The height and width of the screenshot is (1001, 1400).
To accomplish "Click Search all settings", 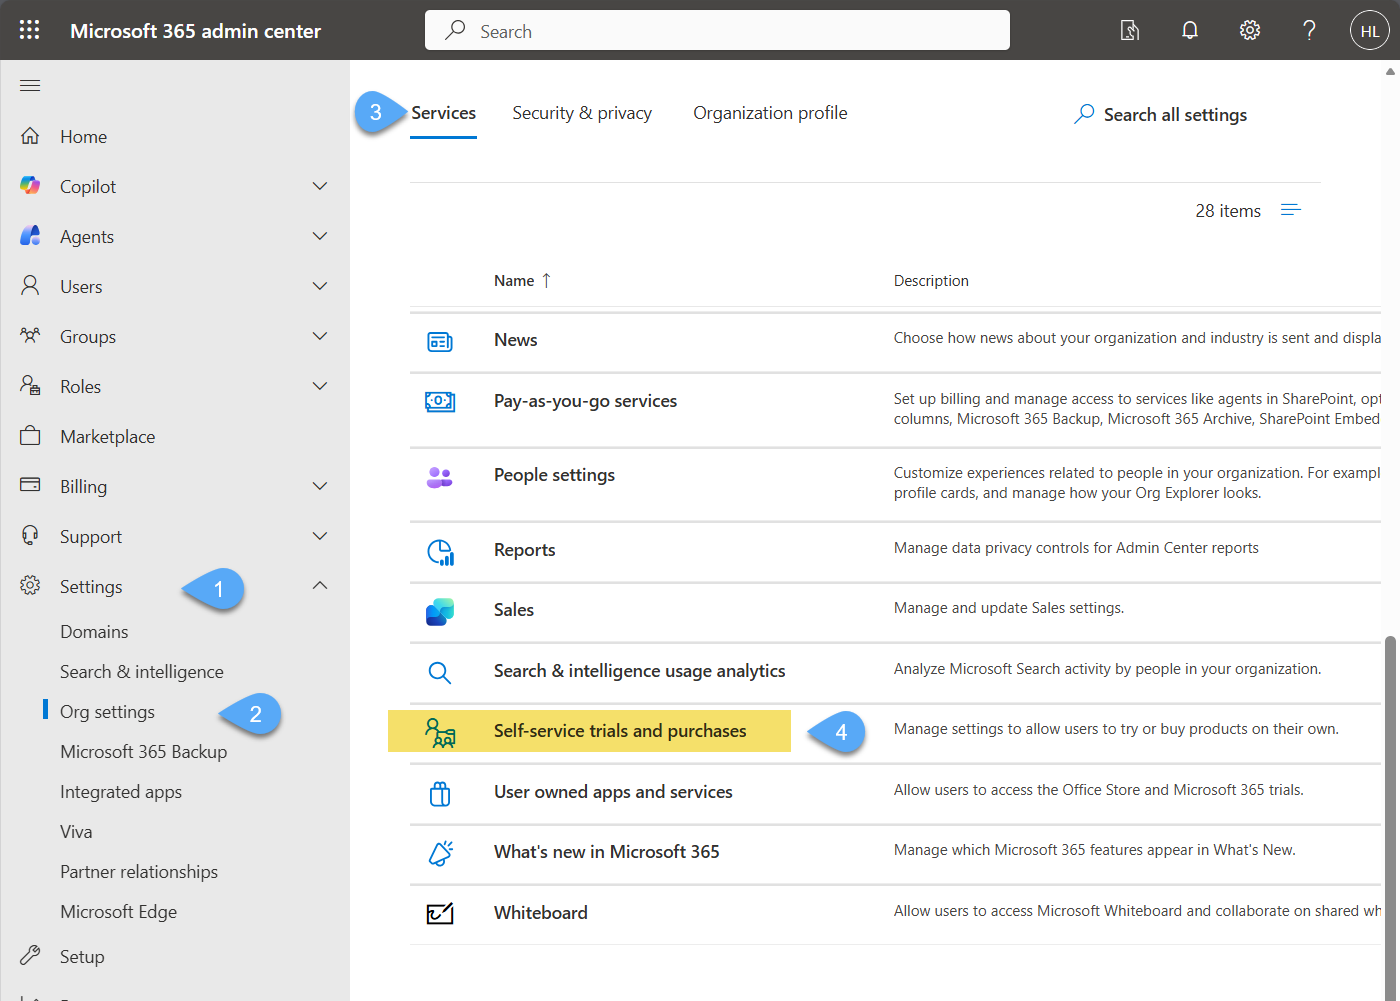I will 1160,115.
